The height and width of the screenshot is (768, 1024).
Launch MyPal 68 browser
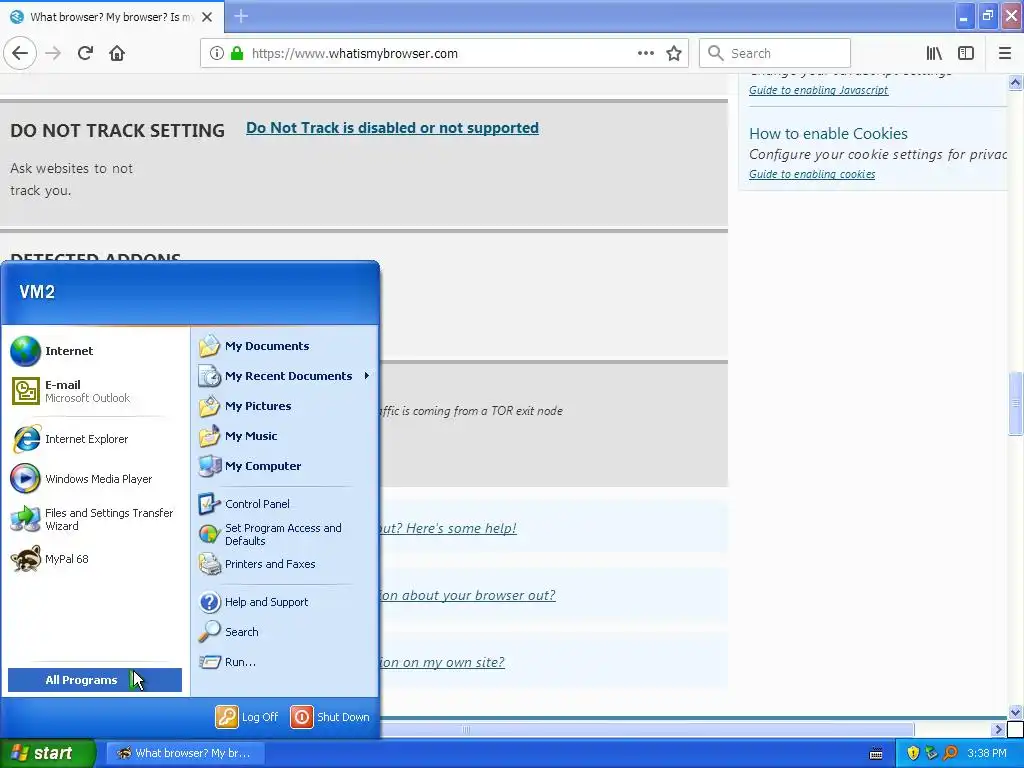[x=96, y=559]
